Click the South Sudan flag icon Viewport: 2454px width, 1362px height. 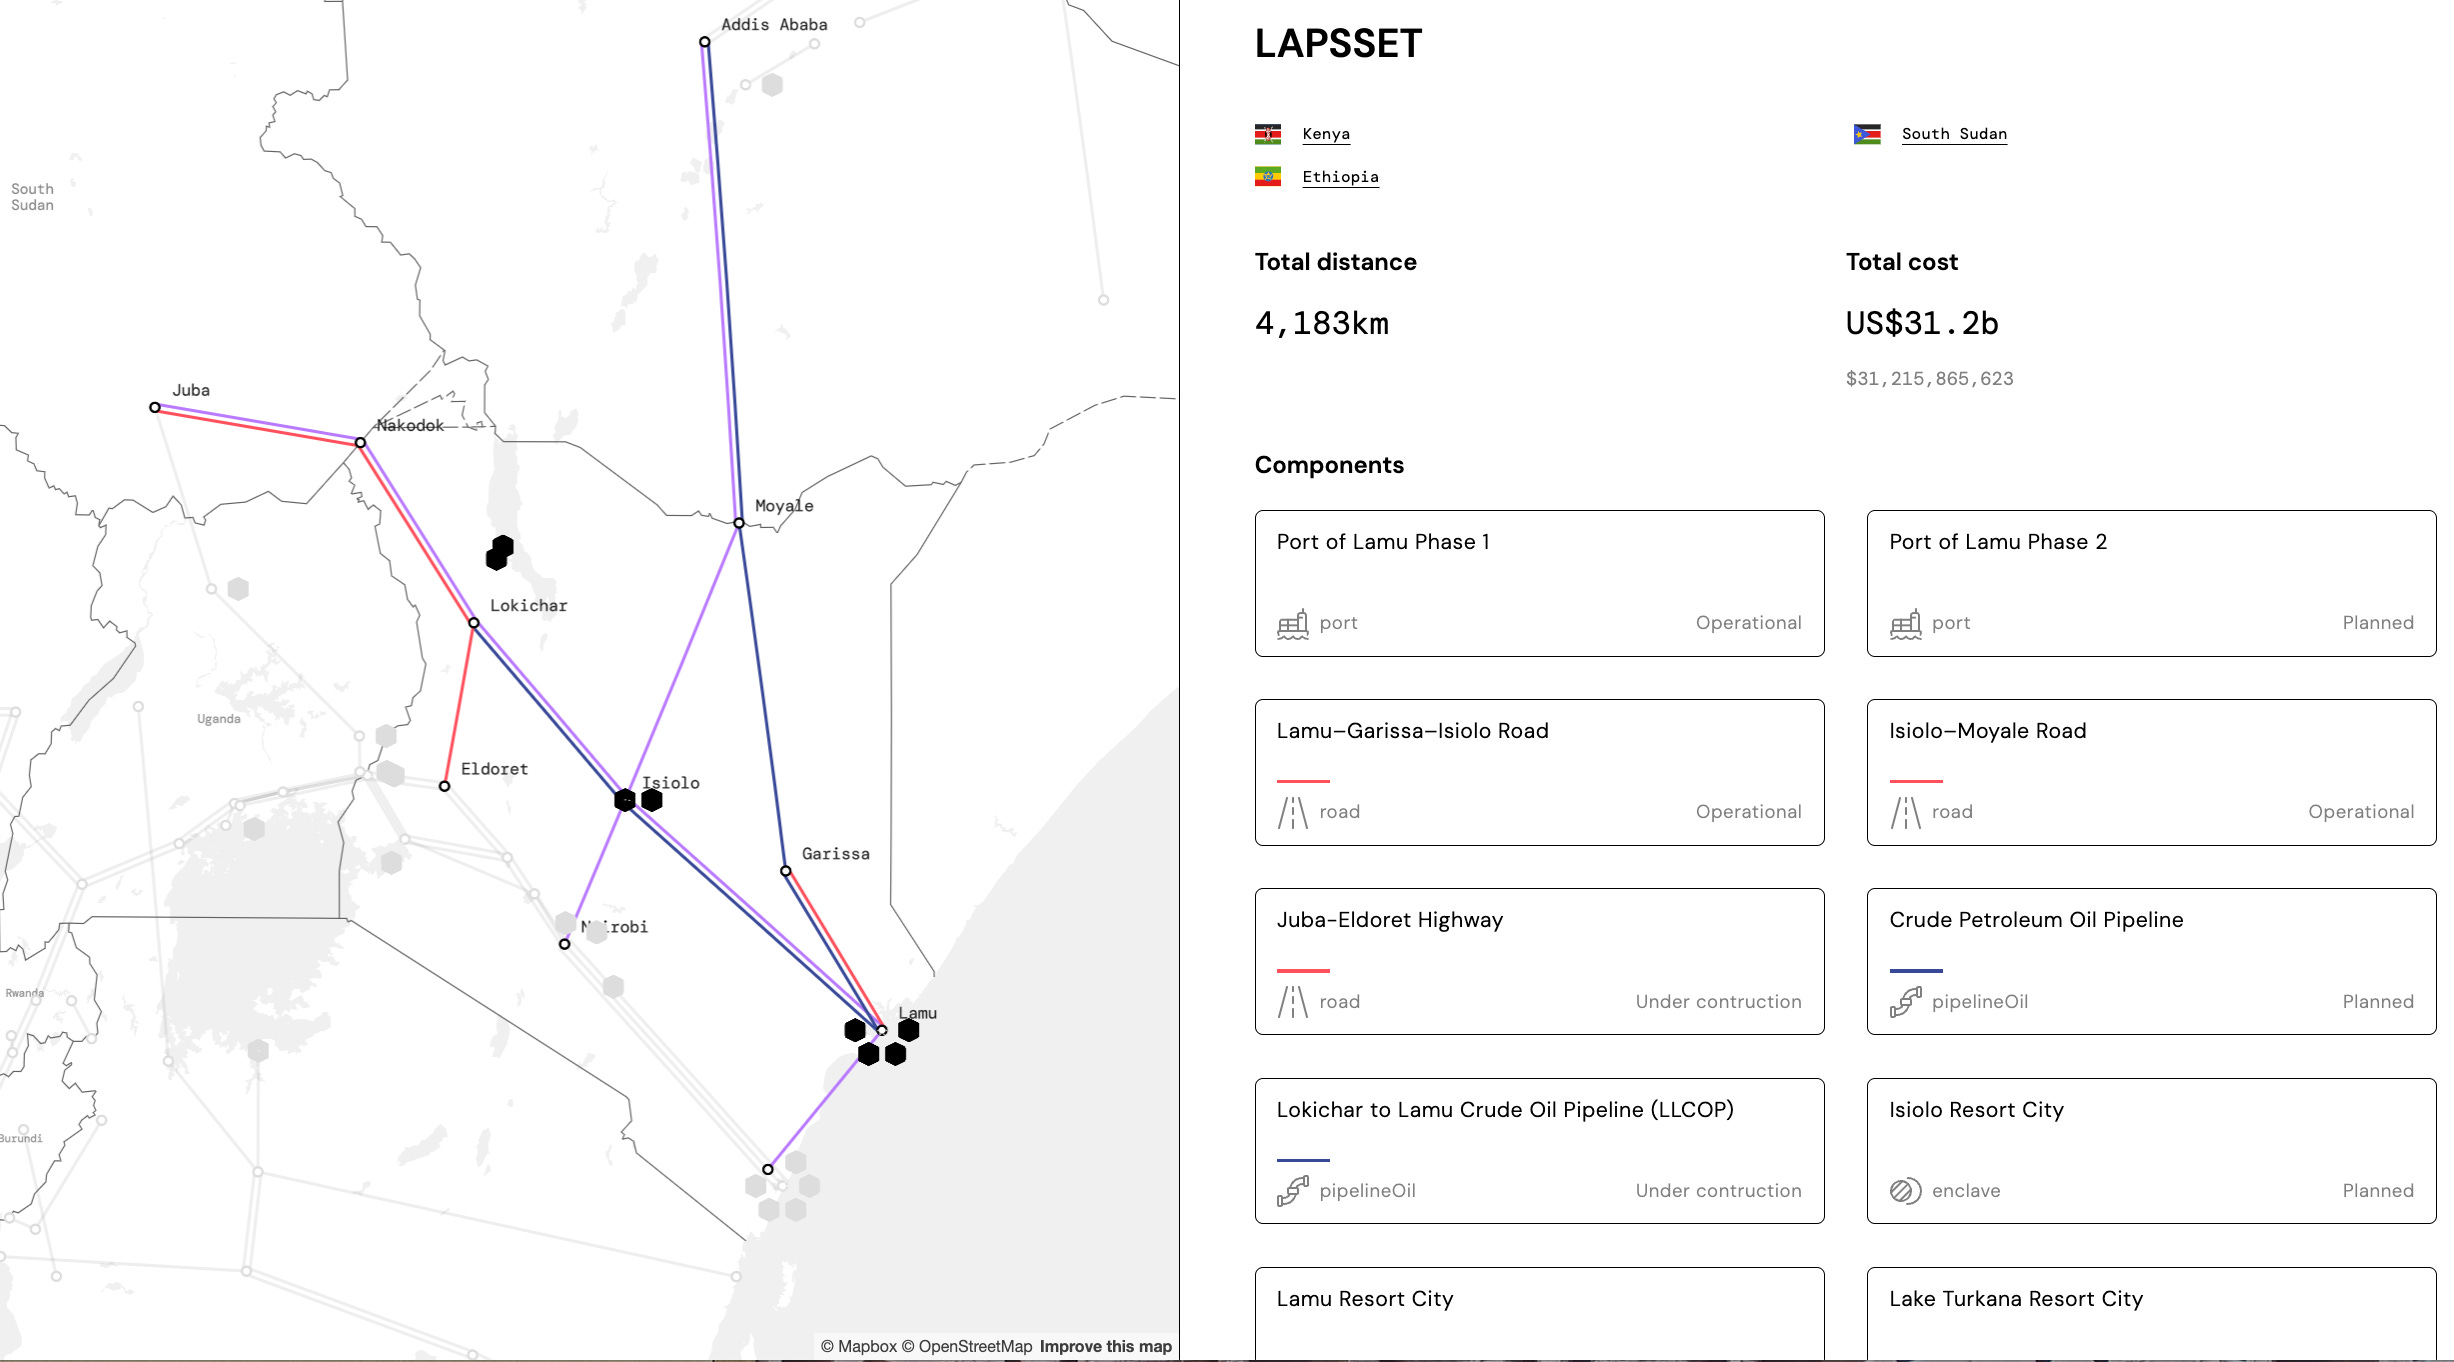pos(1866,134)
